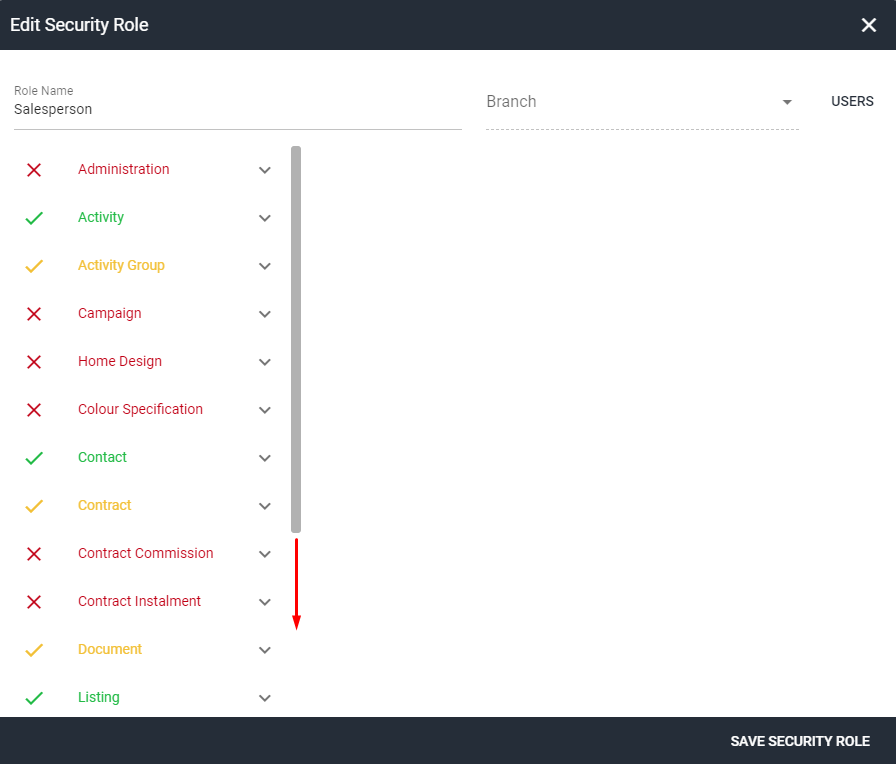Click the red X icon beside Administration
Image resolution: width=896 pixels, height=764 pixels.
click(34, 170)
